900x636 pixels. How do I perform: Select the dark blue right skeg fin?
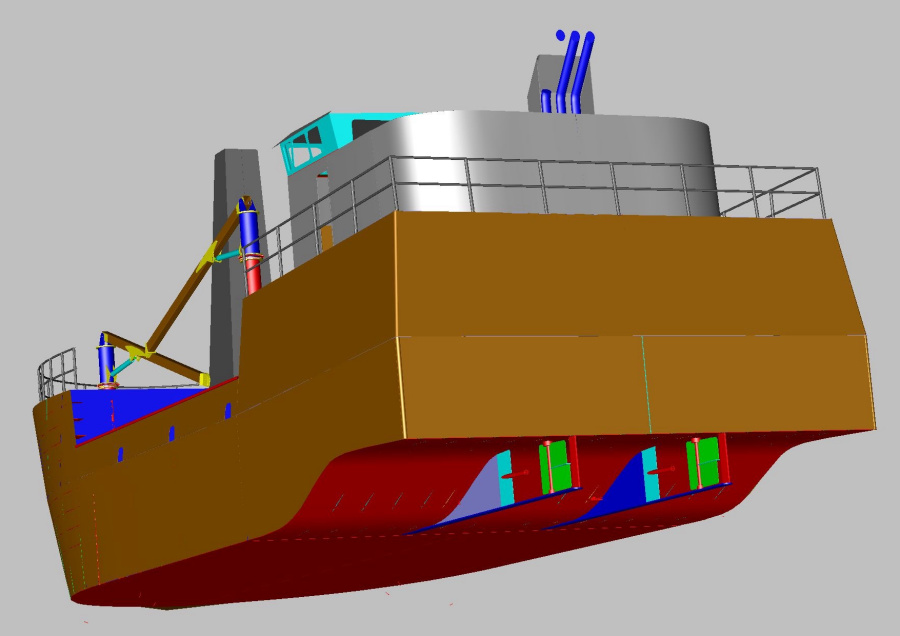pyautogui.click(x=620, y=492)
